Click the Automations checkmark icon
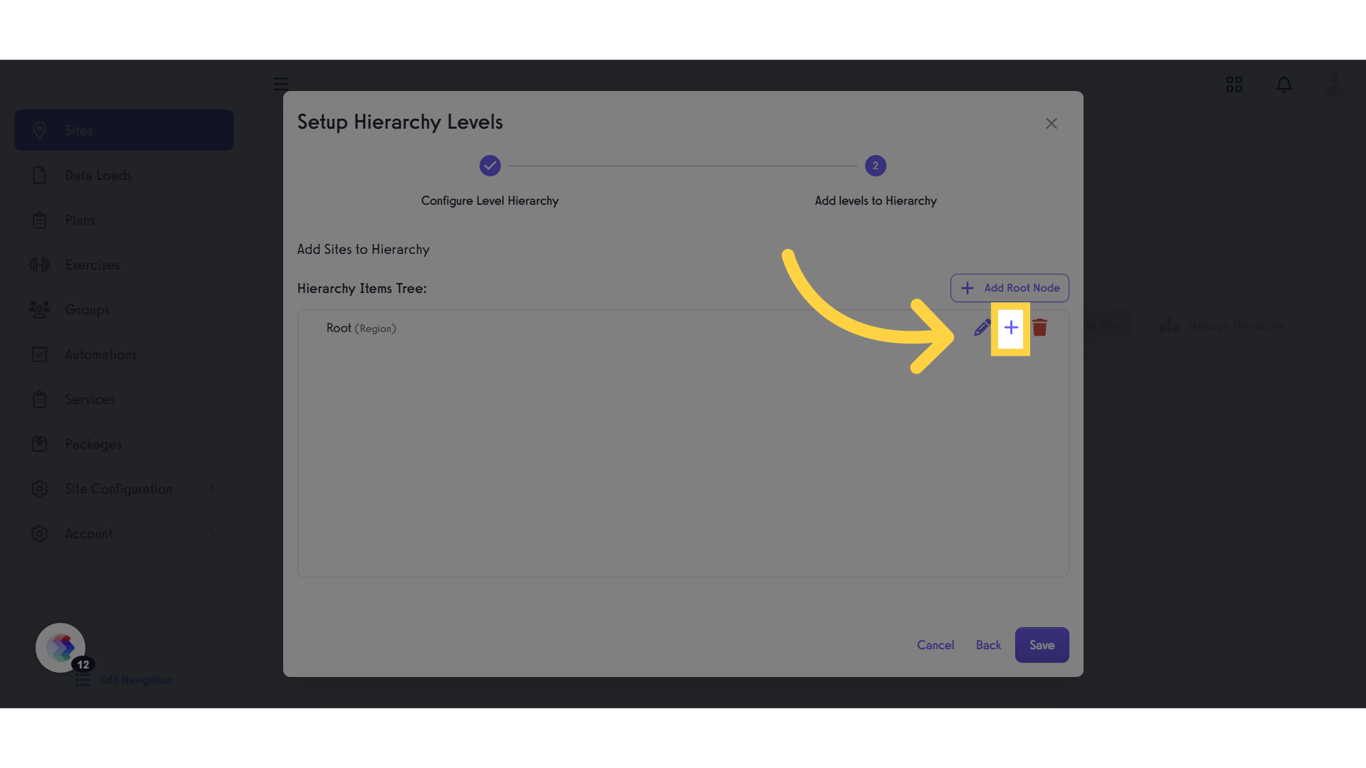The height and width of the screenshot is (768, 1366). pyautogui.click(x=39, y=355)
